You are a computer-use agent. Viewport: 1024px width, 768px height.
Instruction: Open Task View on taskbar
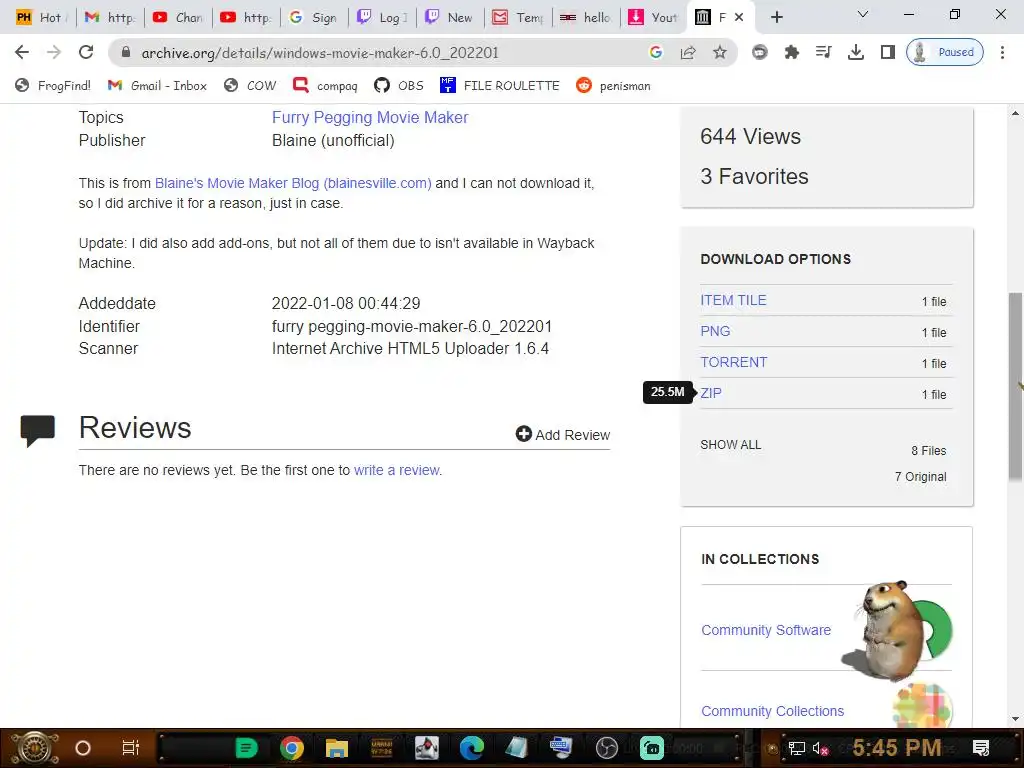[x=131, y=748]
